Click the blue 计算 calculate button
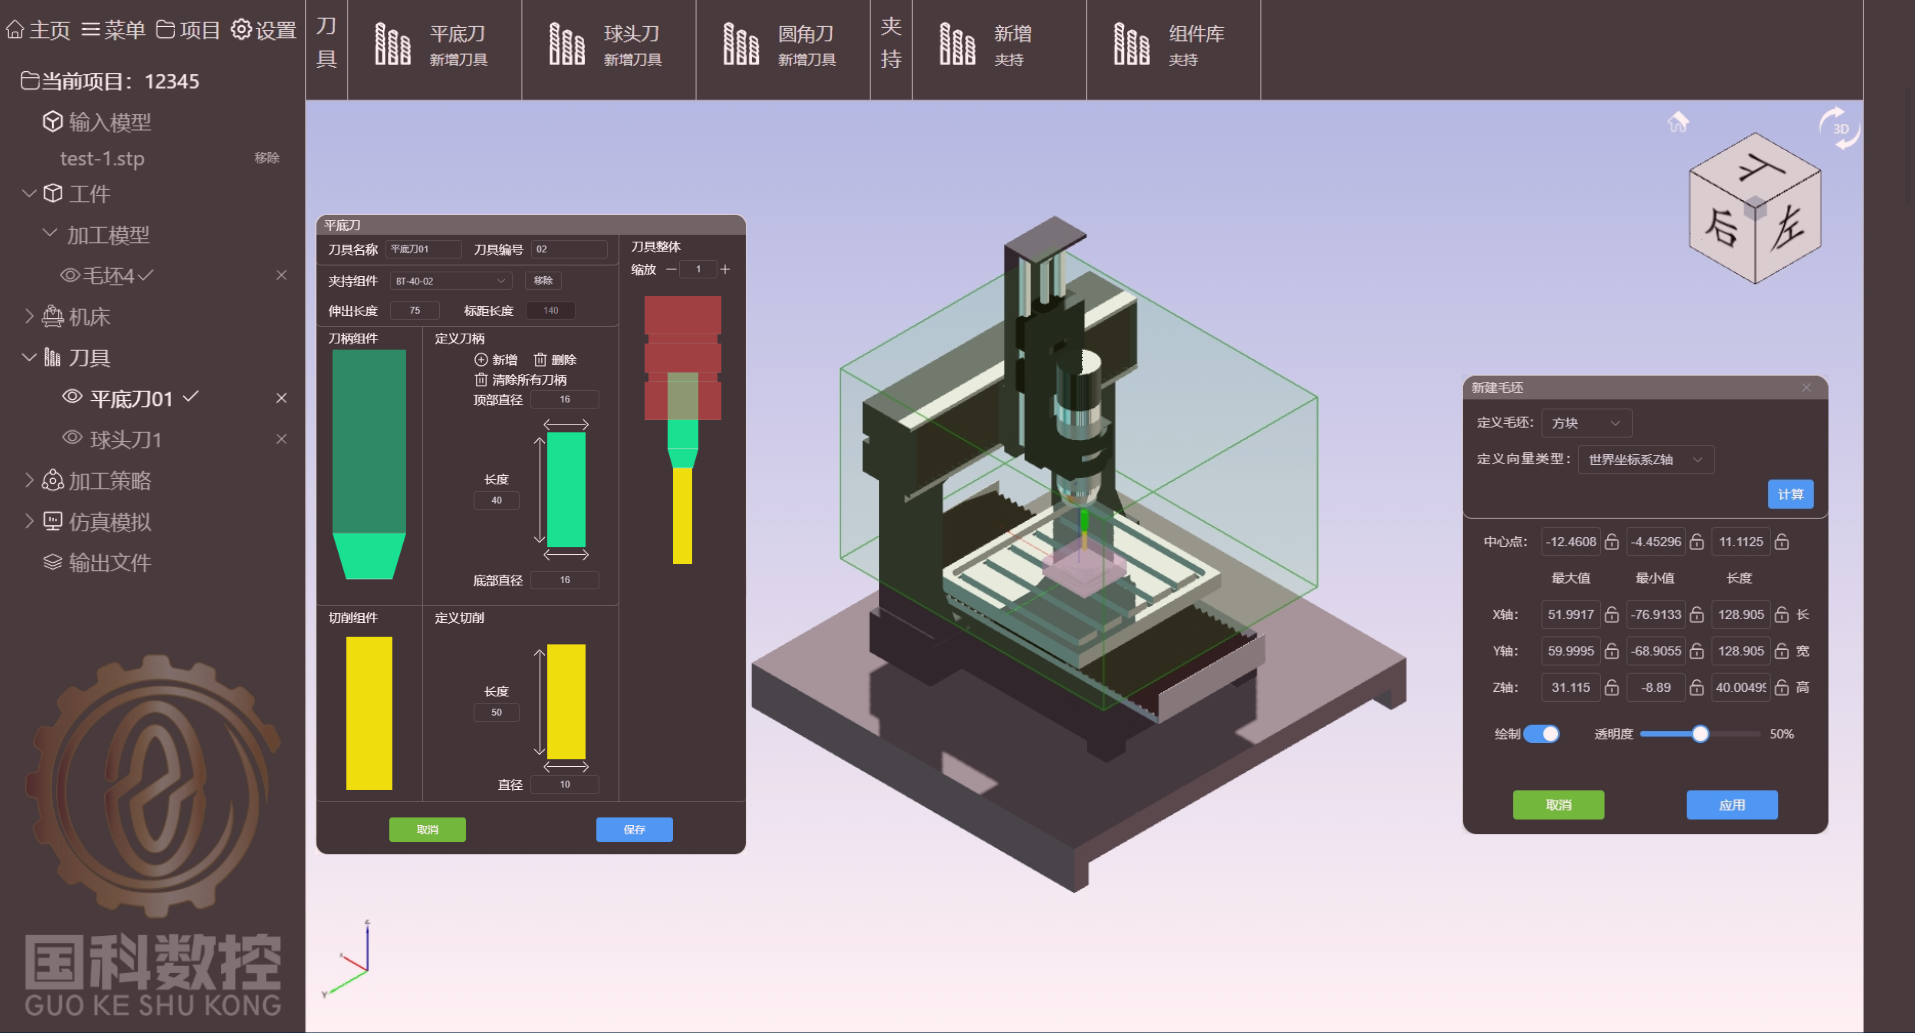The image size is (1915, 1033). coord(1790,495)
